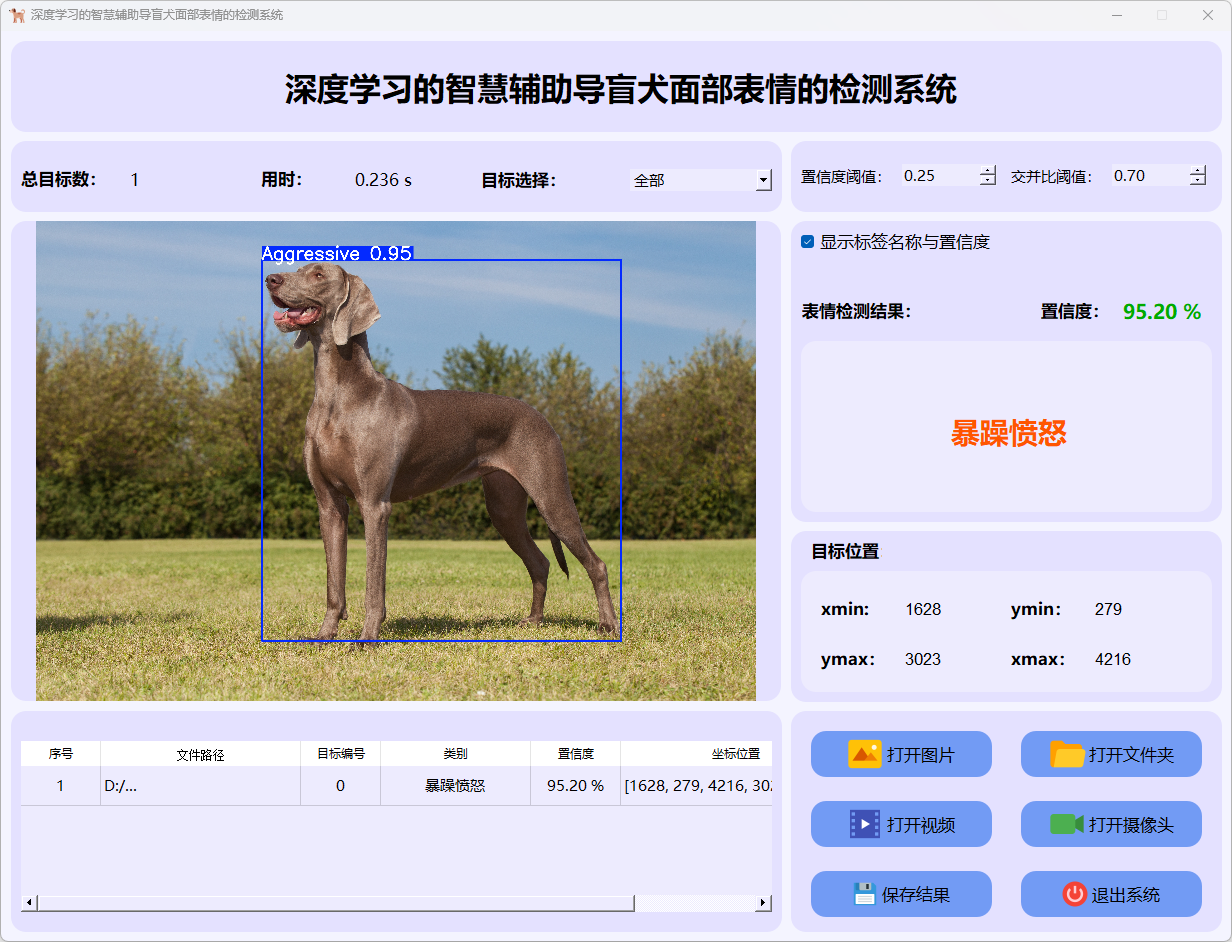Screen dimensions: 1232x942
Task: Click the 坐标位置 column header
Action: click(x=696, y=754)
